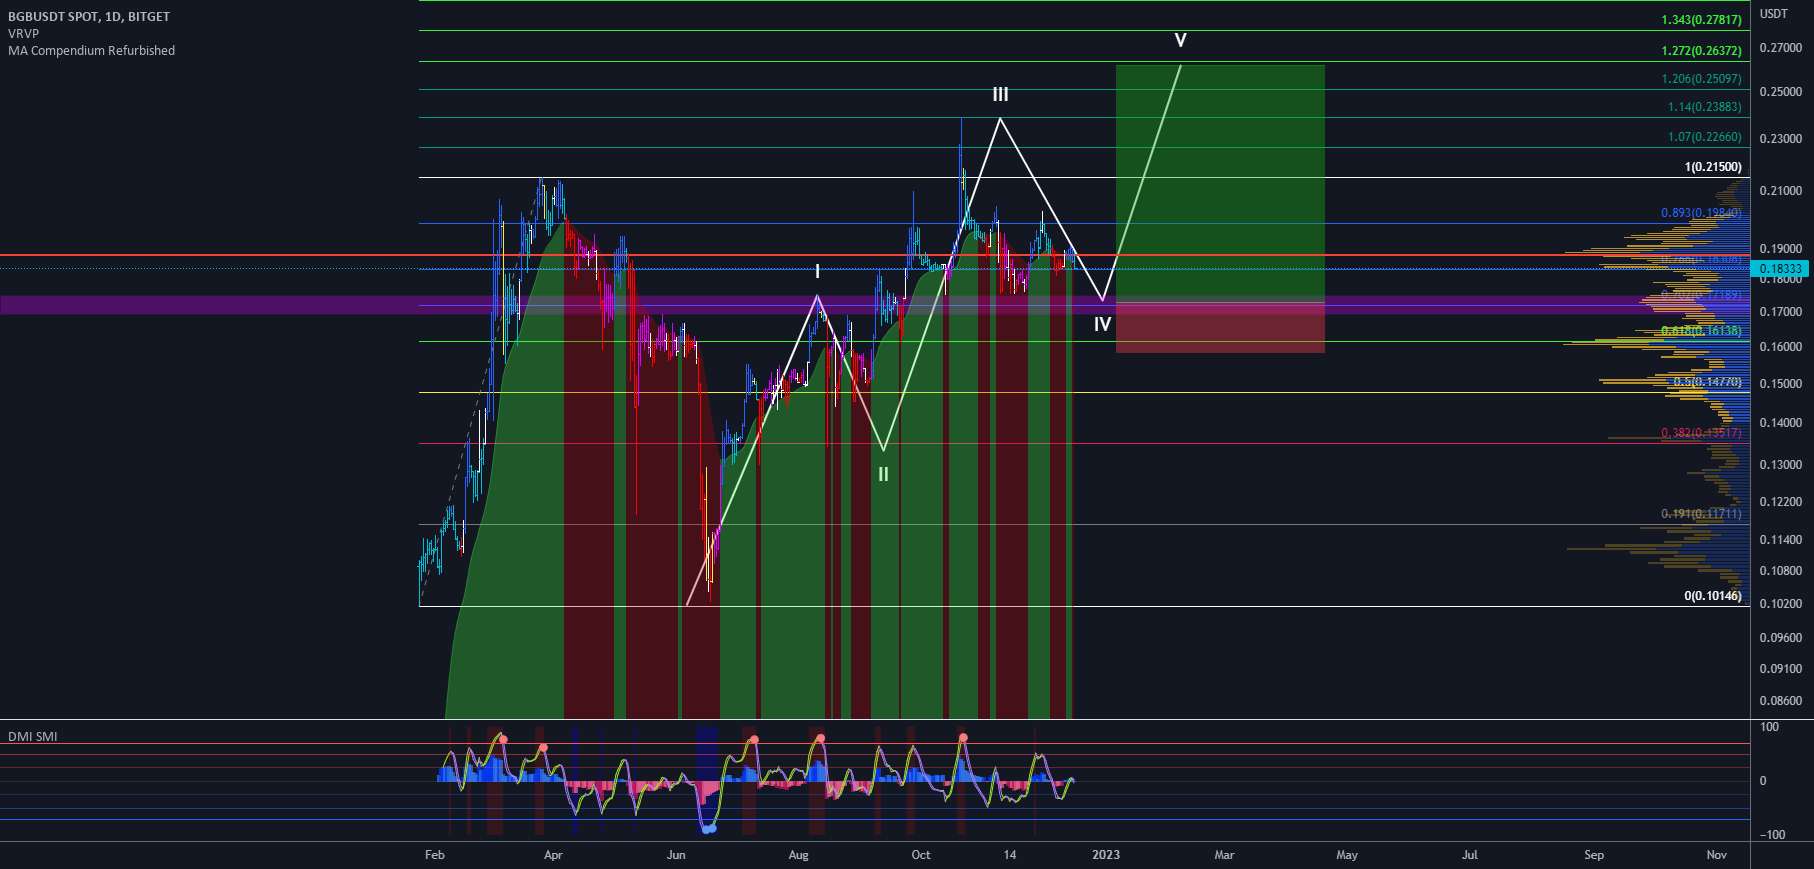
Task: Click the 0.16000 price axis value
Action: 1780,347
